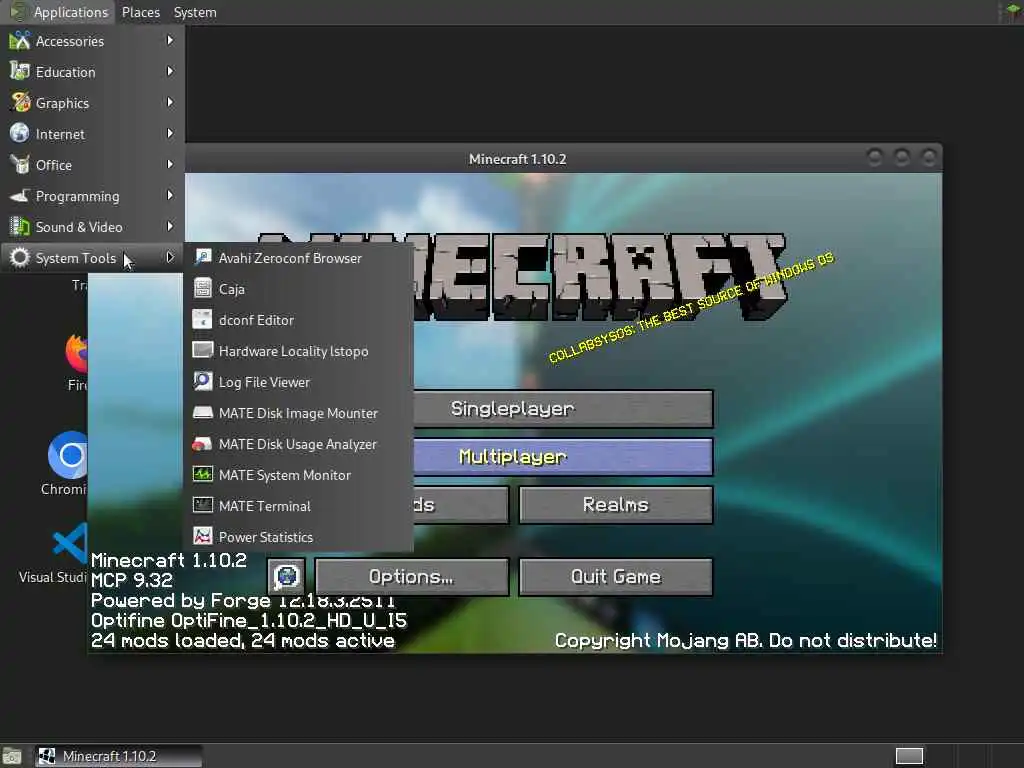Click the top-right panel tray icon
This screenshot has width=1024, height=768.
[1011, 12]
